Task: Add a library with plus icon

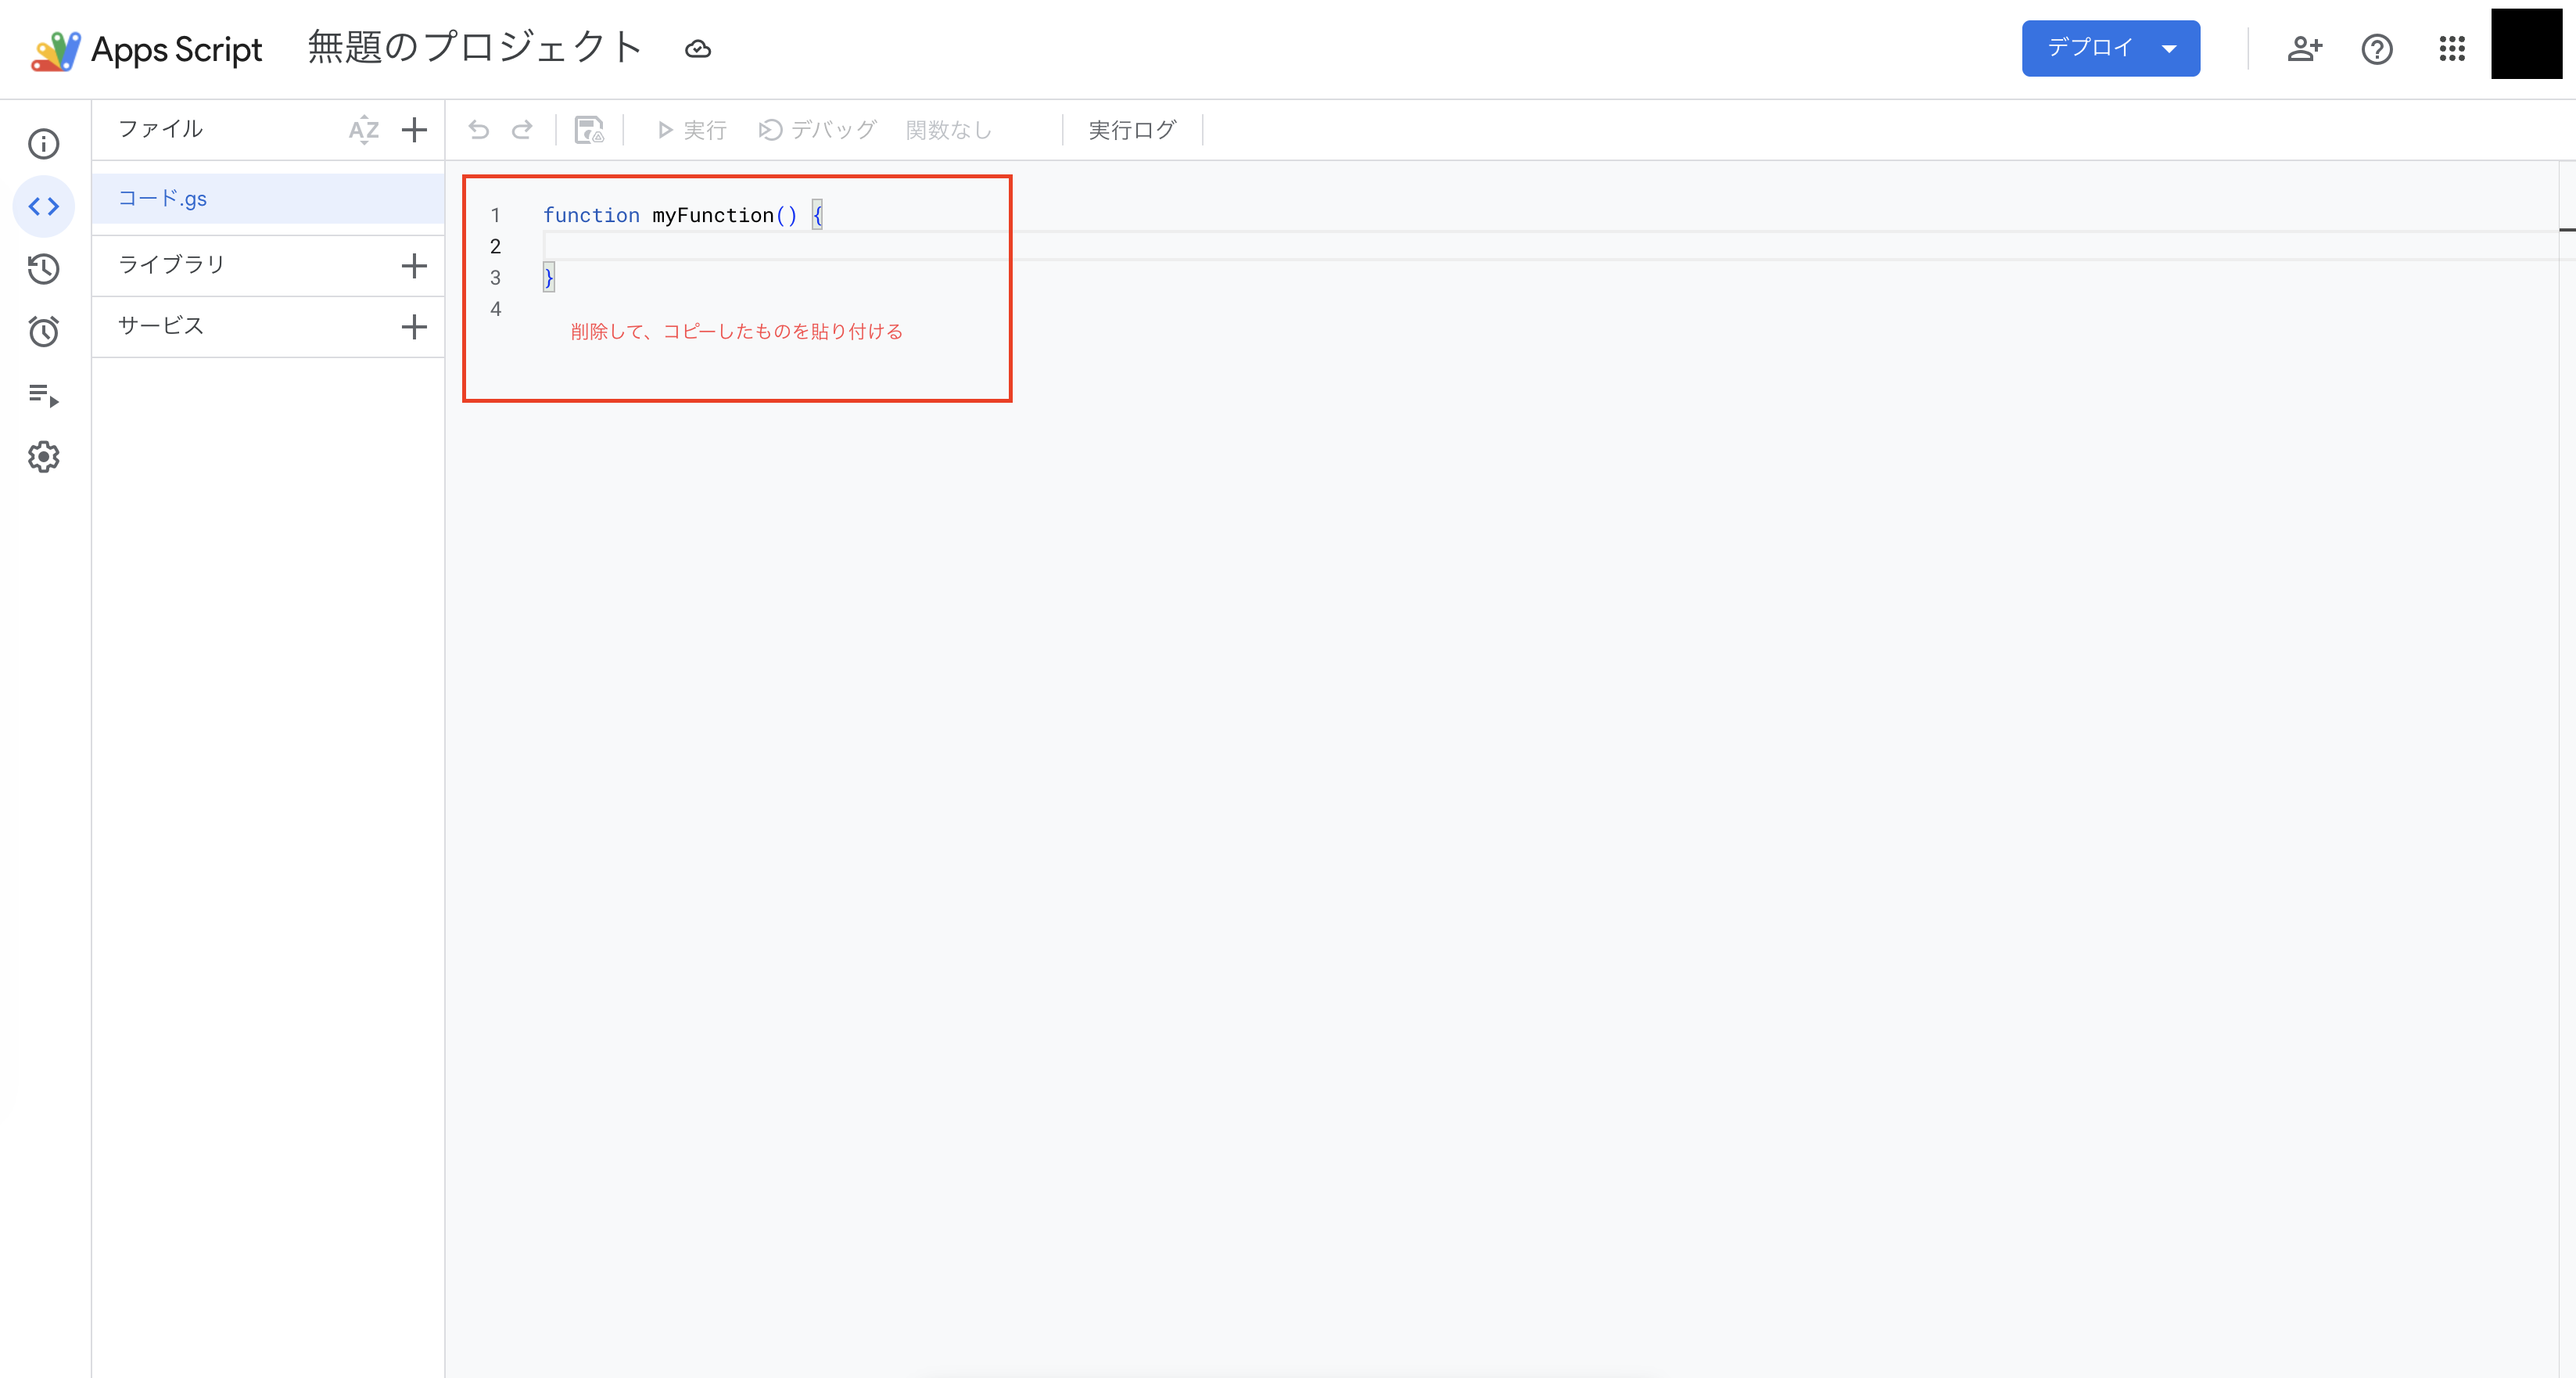Action: 414,265
